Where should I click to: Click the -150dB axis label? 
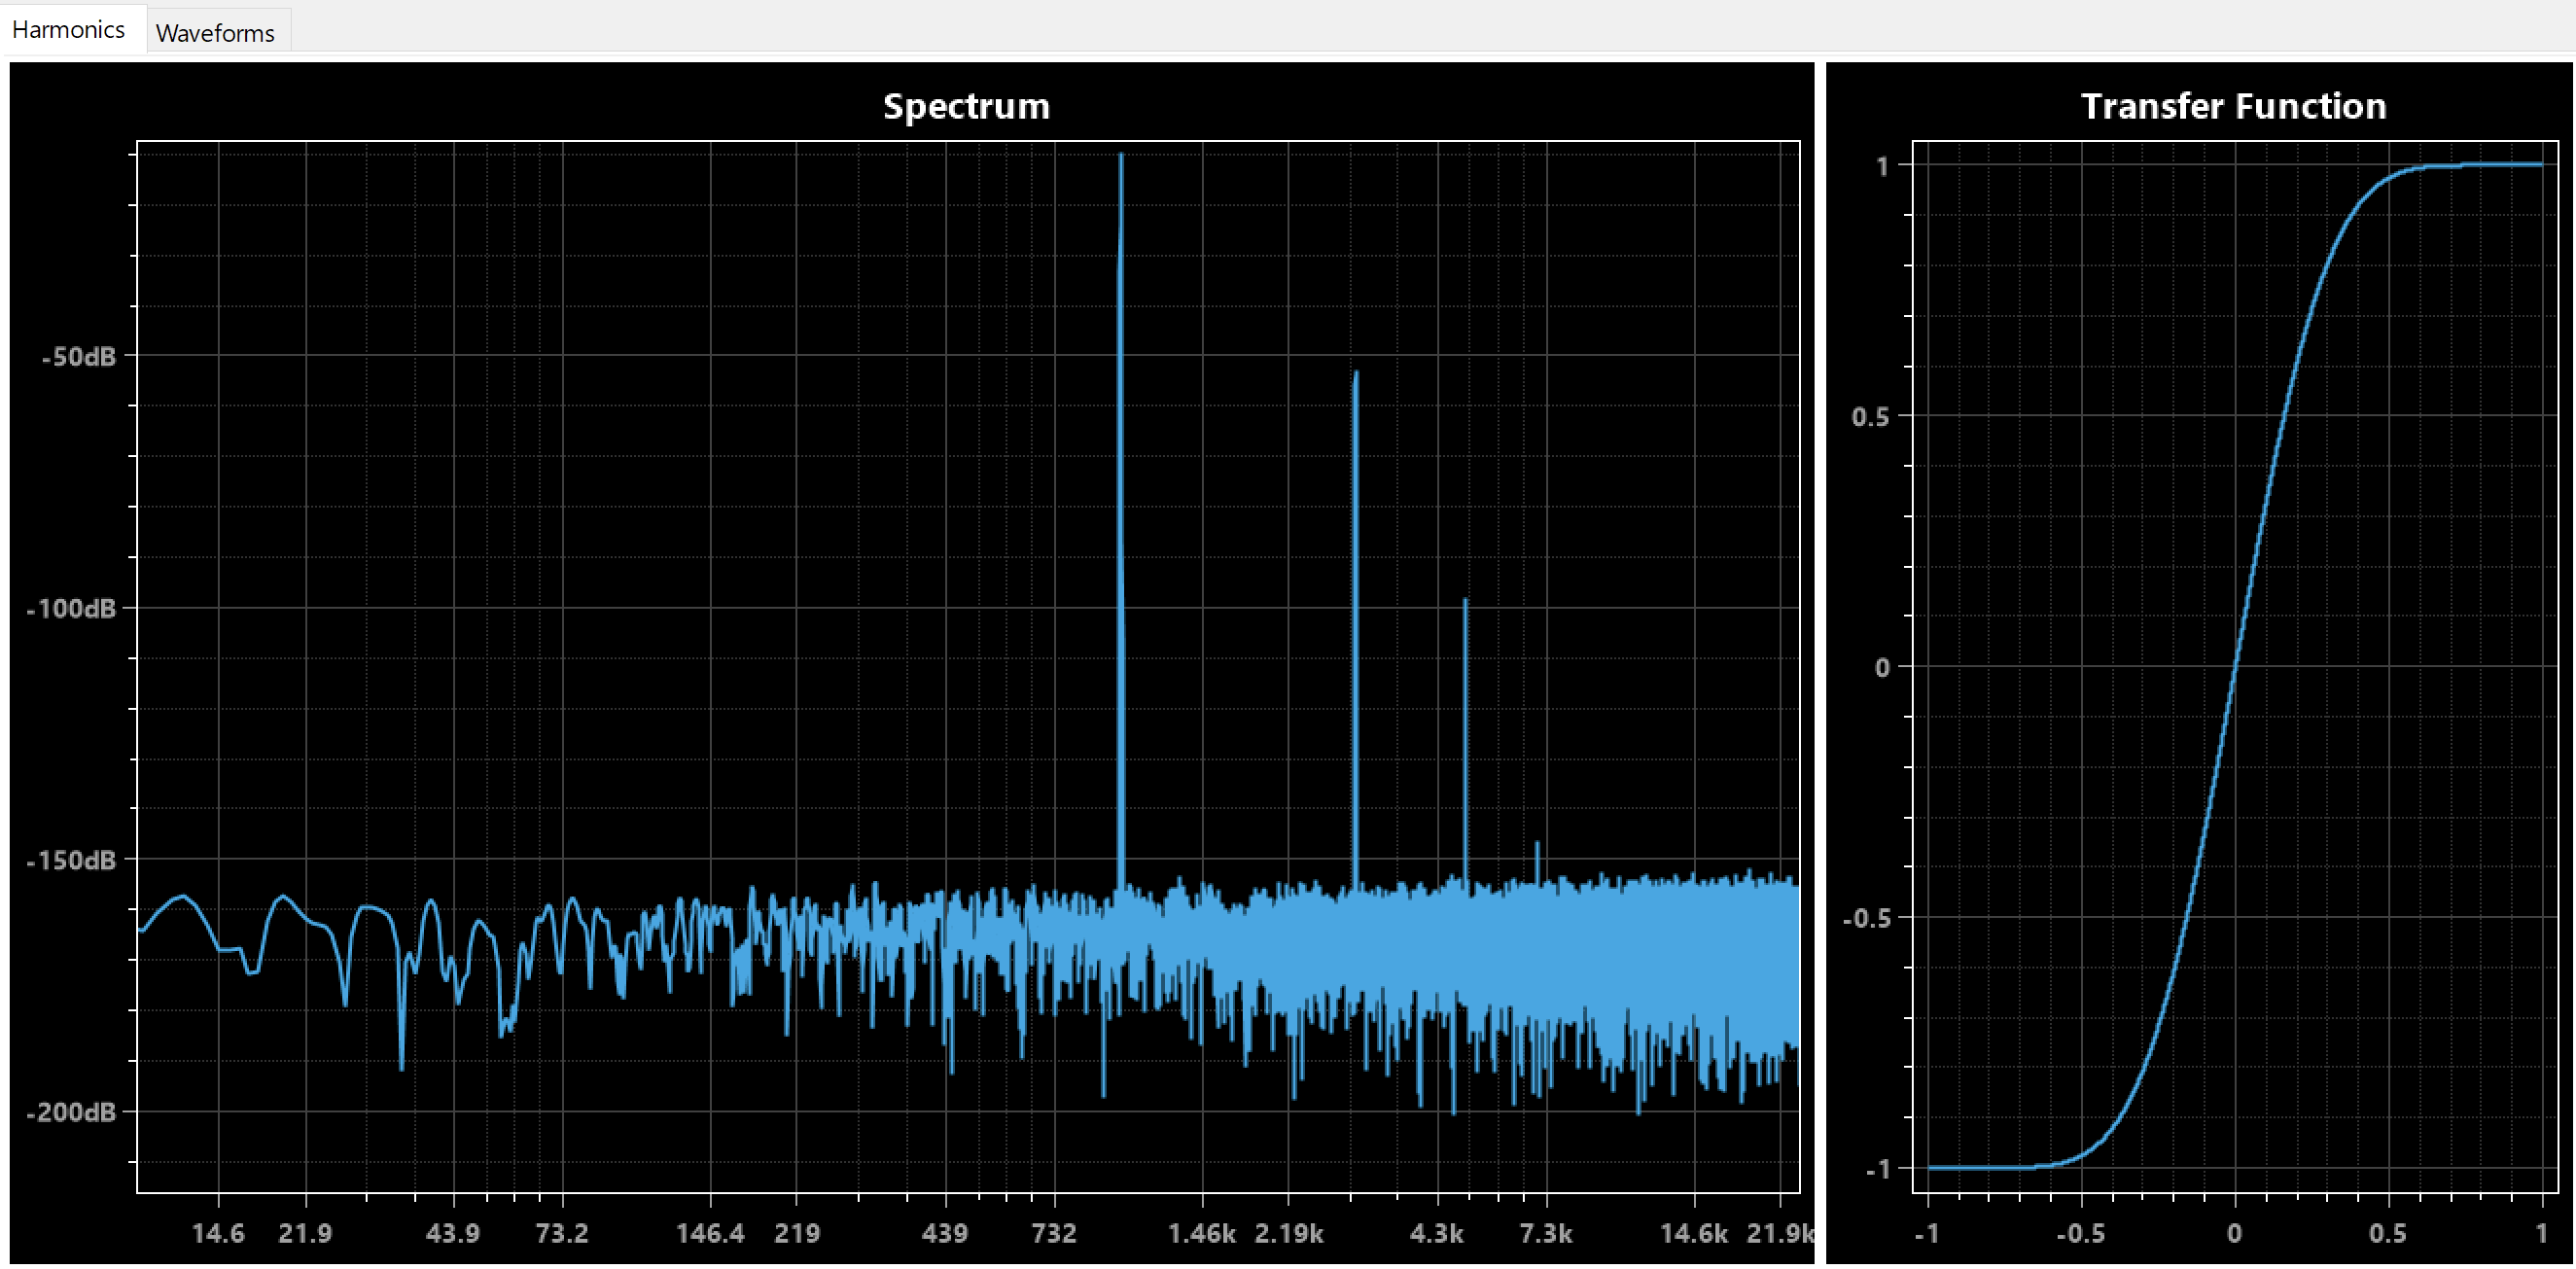pos(71,860)
